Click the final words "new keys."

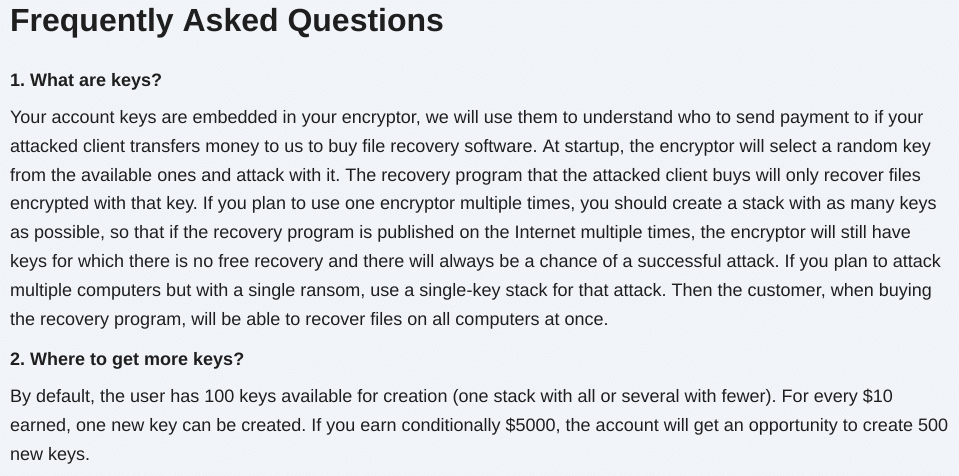coord(50,454)
